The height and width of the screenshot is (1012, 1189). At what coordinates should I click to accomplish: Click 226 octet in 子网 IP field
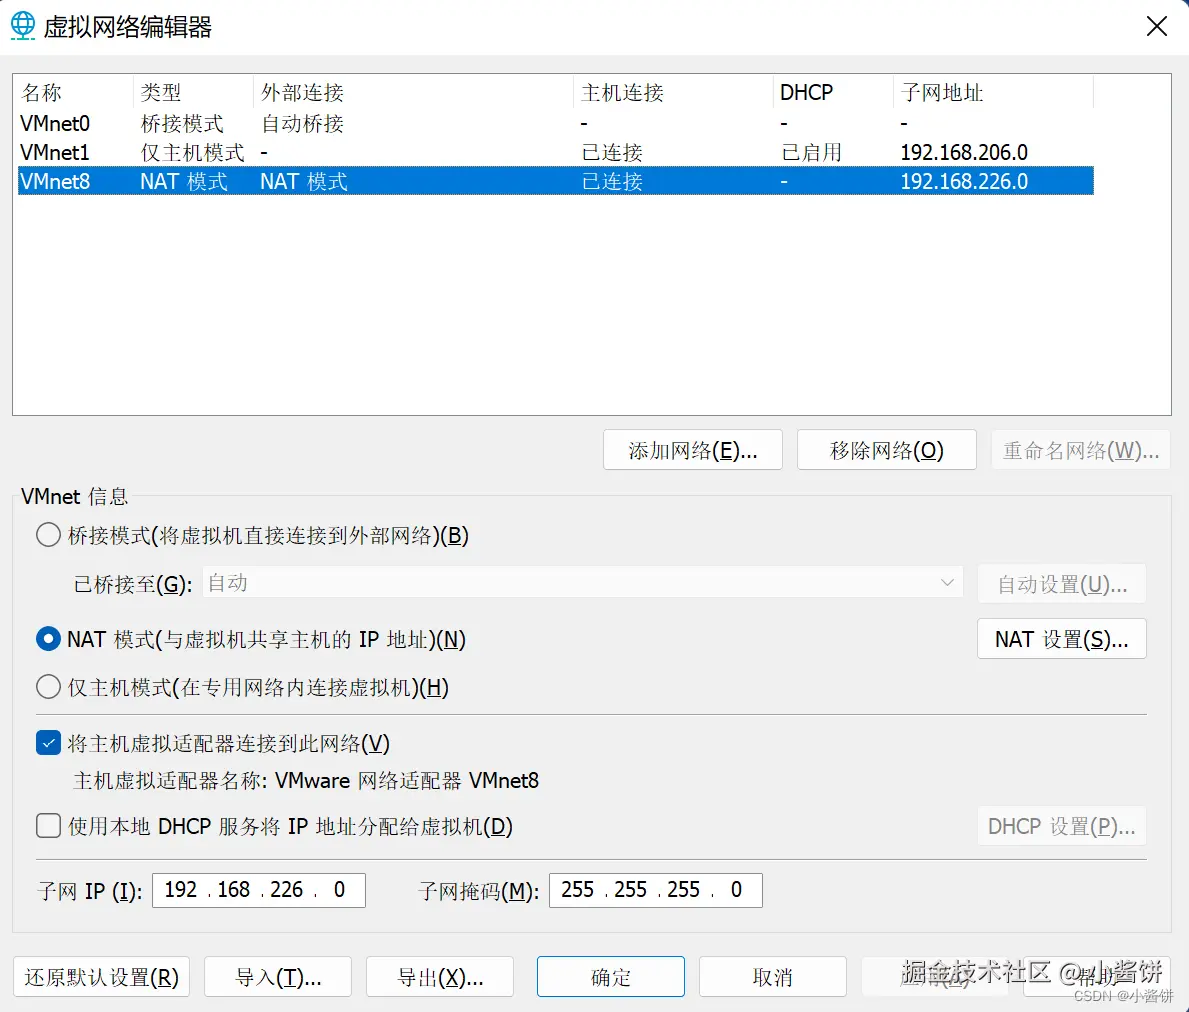pyautogui.click(x=287, y=889)
